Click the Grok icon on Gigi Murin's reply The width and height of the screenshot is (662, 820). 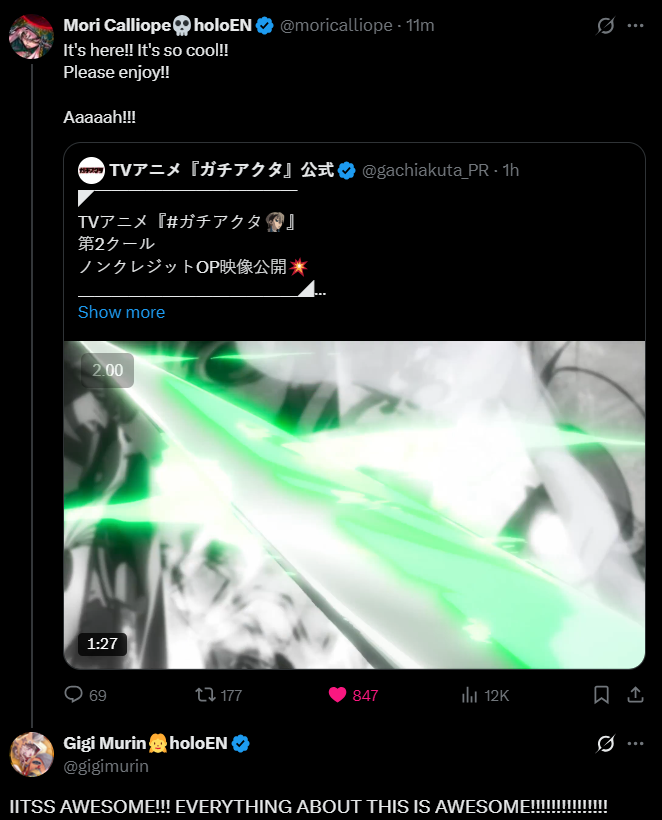(605, 744)
